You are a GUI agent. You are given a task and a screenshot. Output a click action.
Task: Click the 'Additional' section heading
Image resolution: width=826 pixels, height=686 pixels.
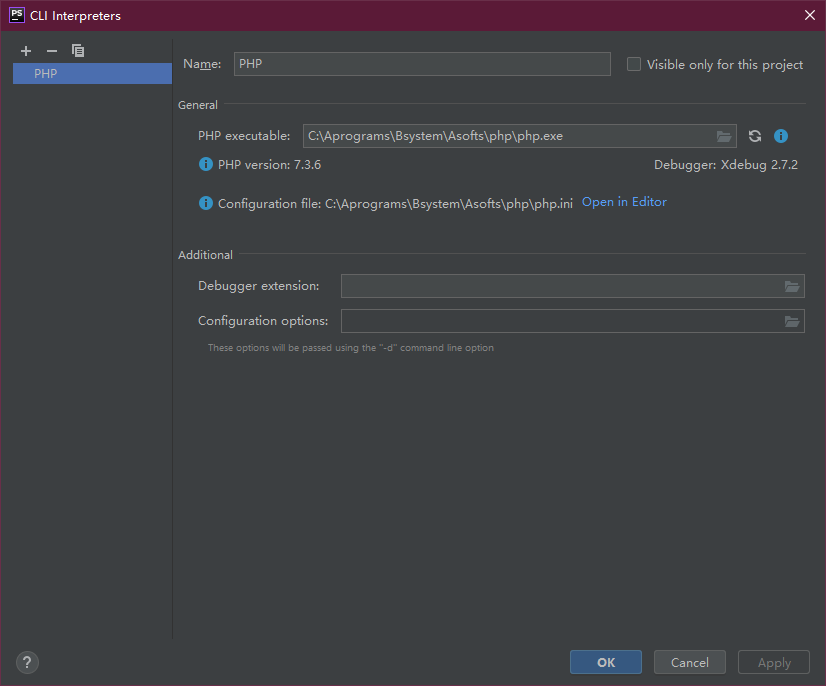[205, 255]
